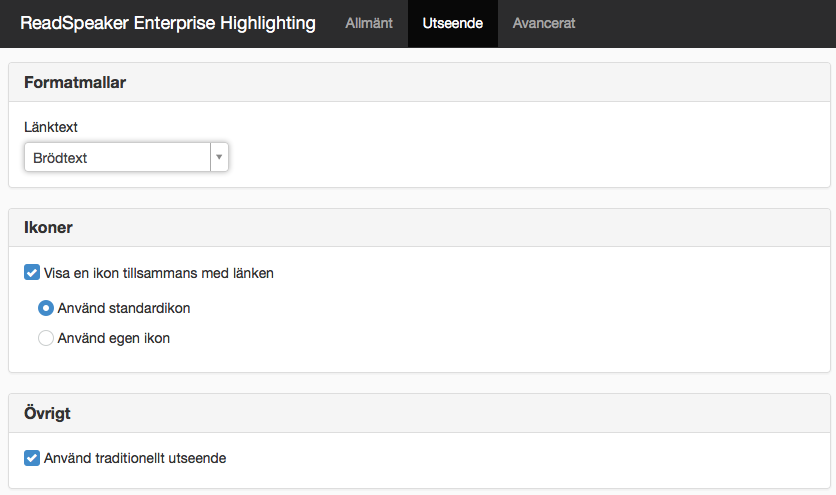Toggle Använd traditionellt utseende checkbox

coord(32,458)
